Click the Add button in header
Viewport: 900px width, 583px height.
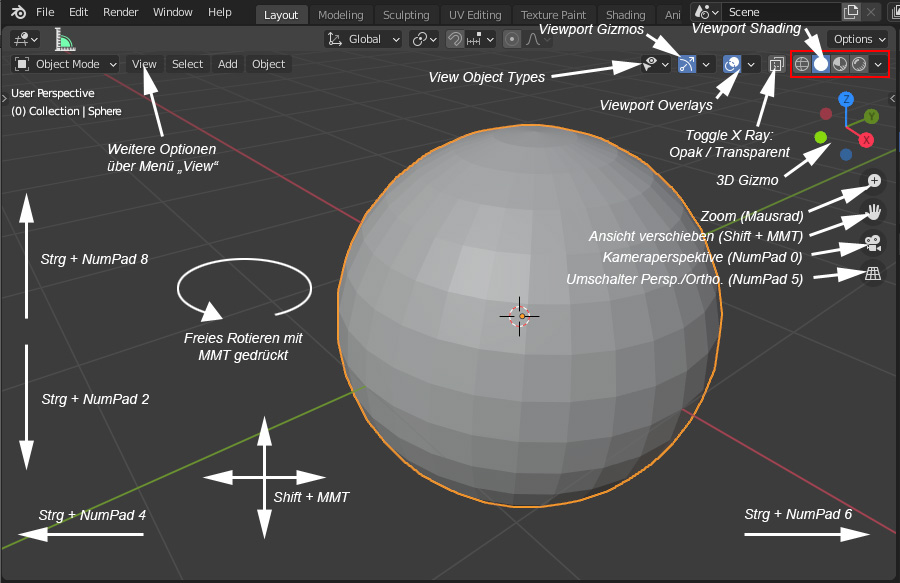pos(228,64)
